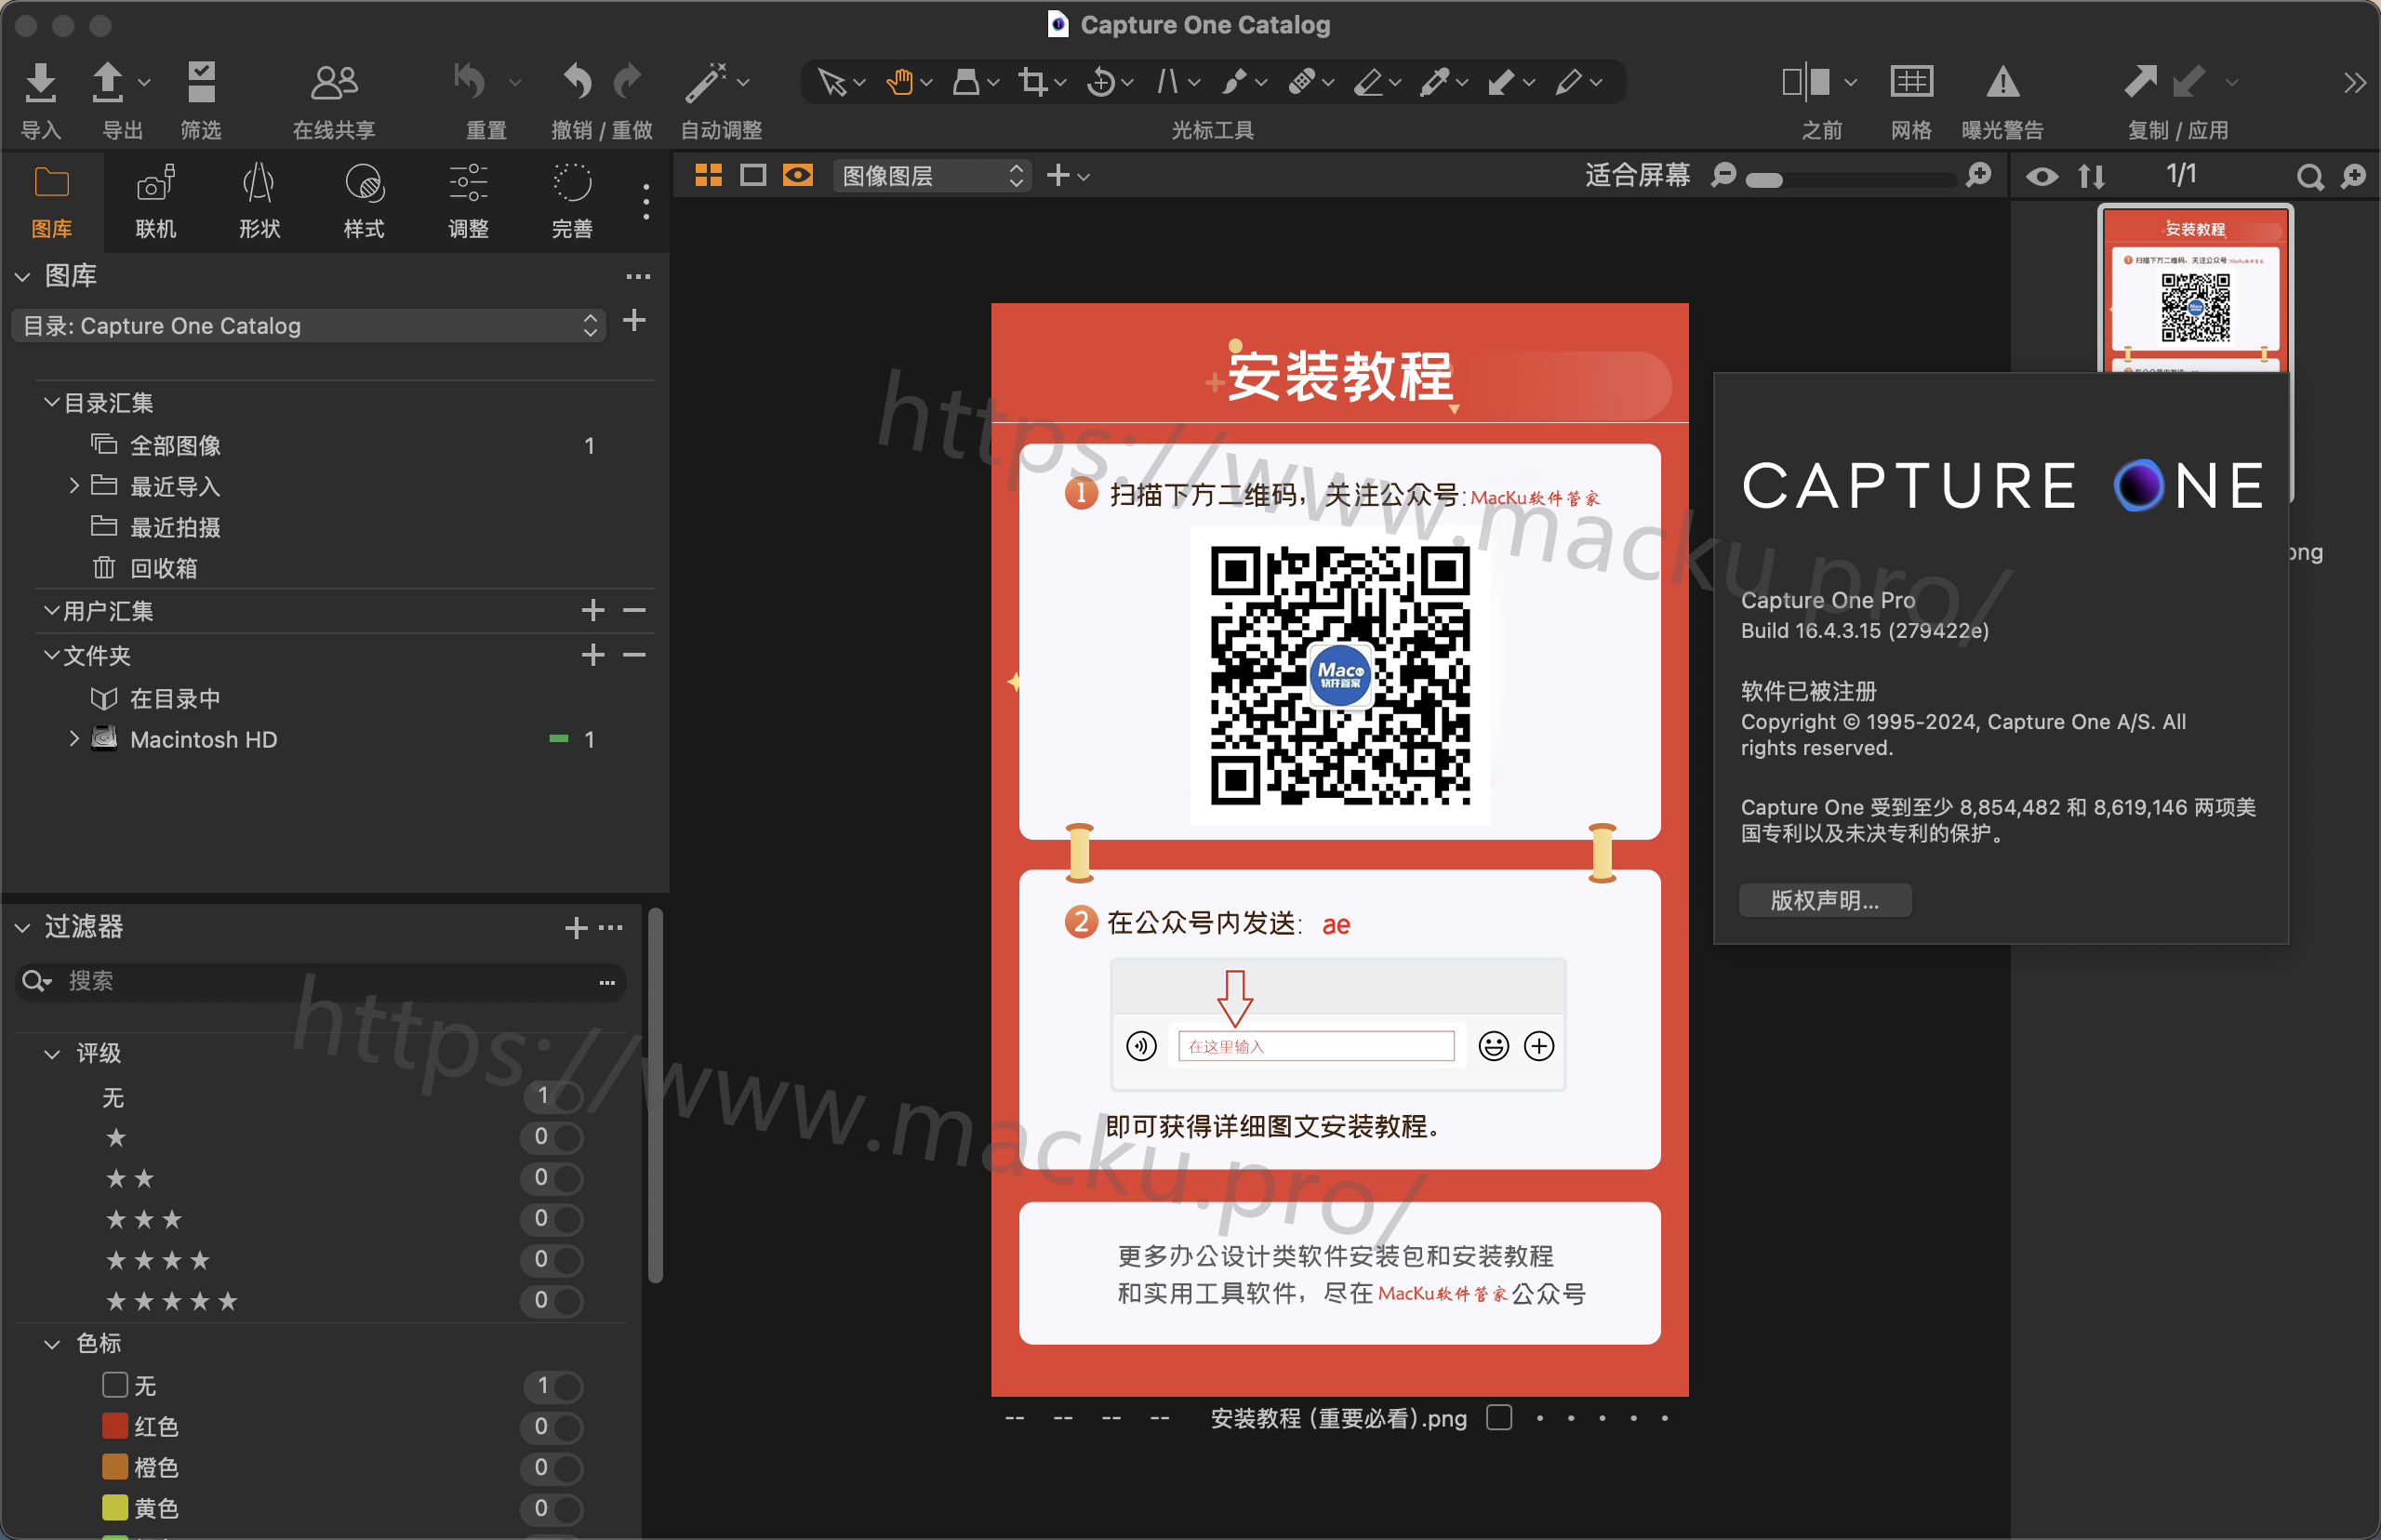Click the browser sort arrows icon
The image size is (2381, 1540).
(x=2091, y=177)
